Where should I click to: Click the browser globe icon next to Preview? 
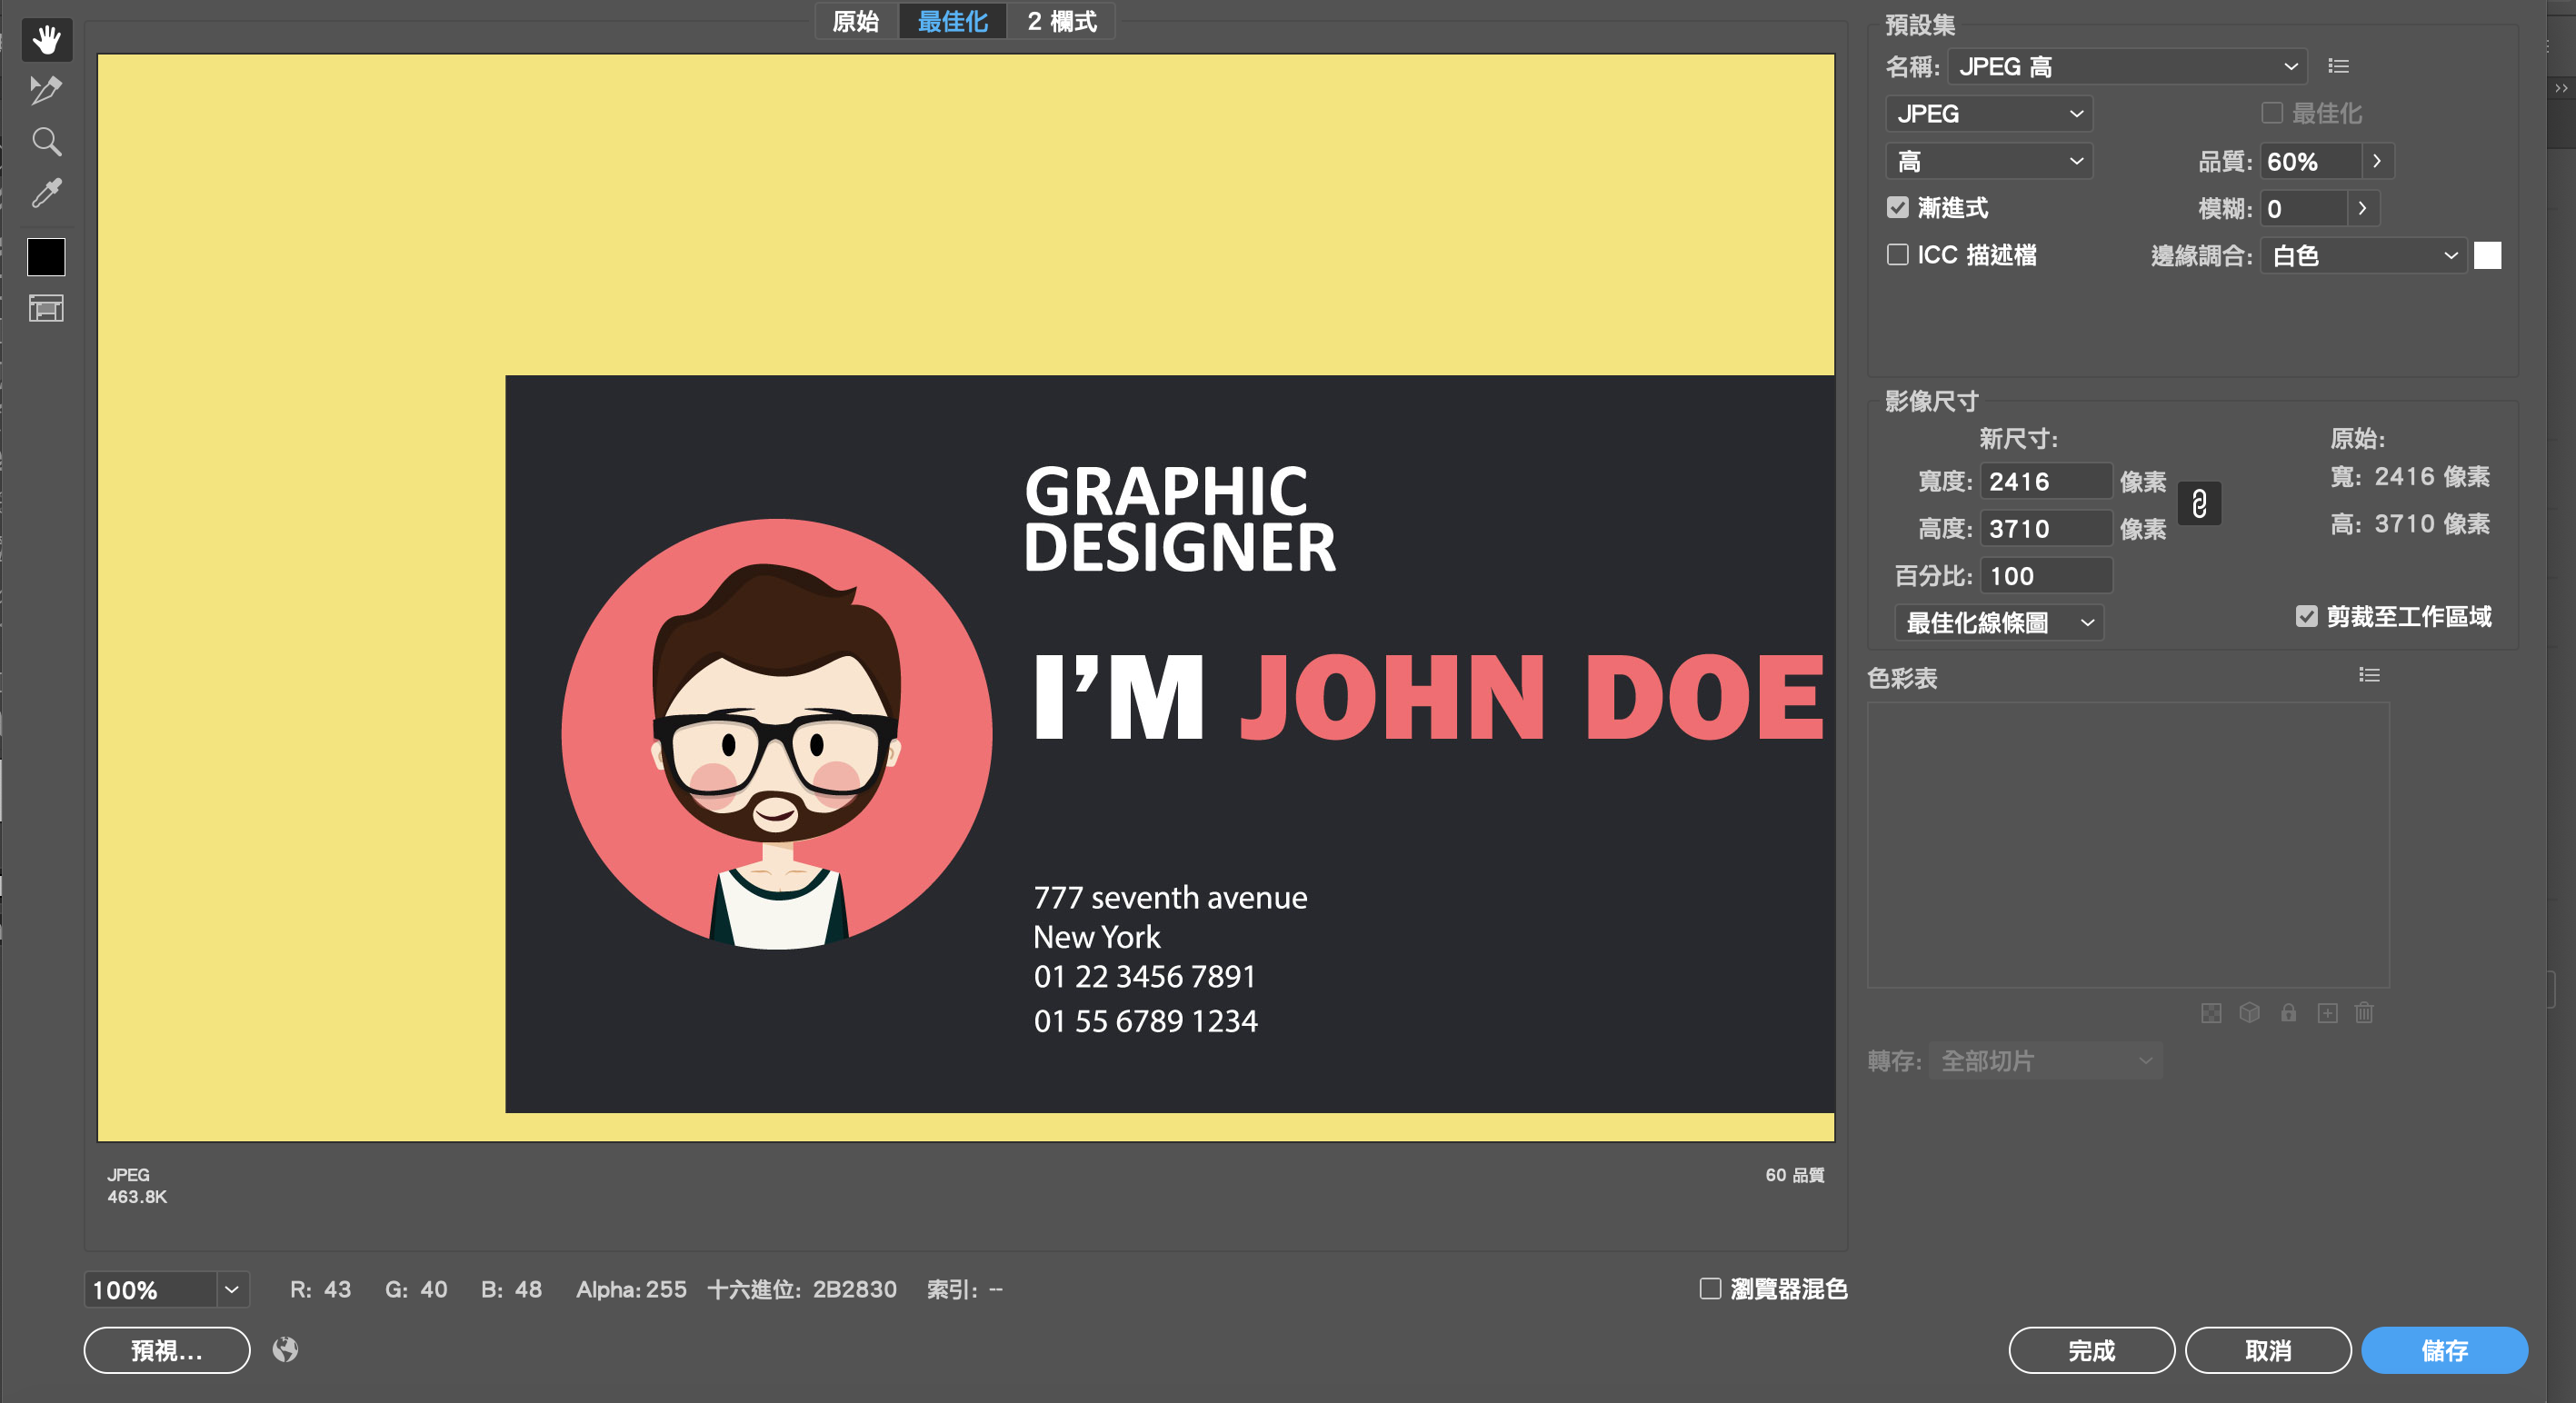click(285, 1350)
